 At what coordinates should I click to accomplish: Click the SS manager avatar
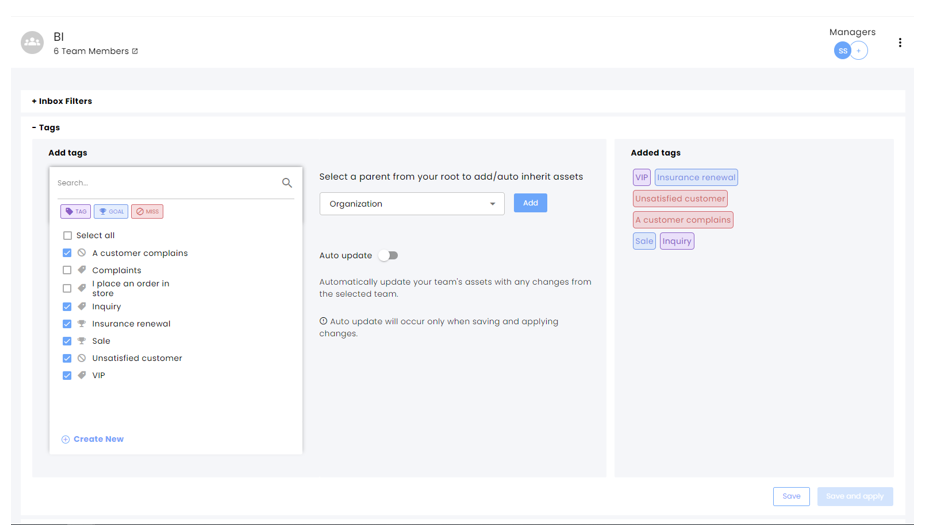842,50
